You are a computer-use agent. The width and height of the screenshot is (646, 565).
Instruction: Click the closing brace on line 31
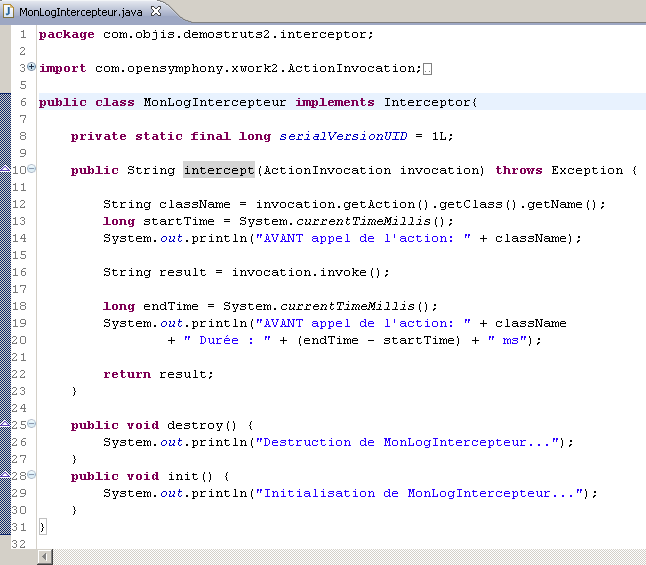[42, 526]
